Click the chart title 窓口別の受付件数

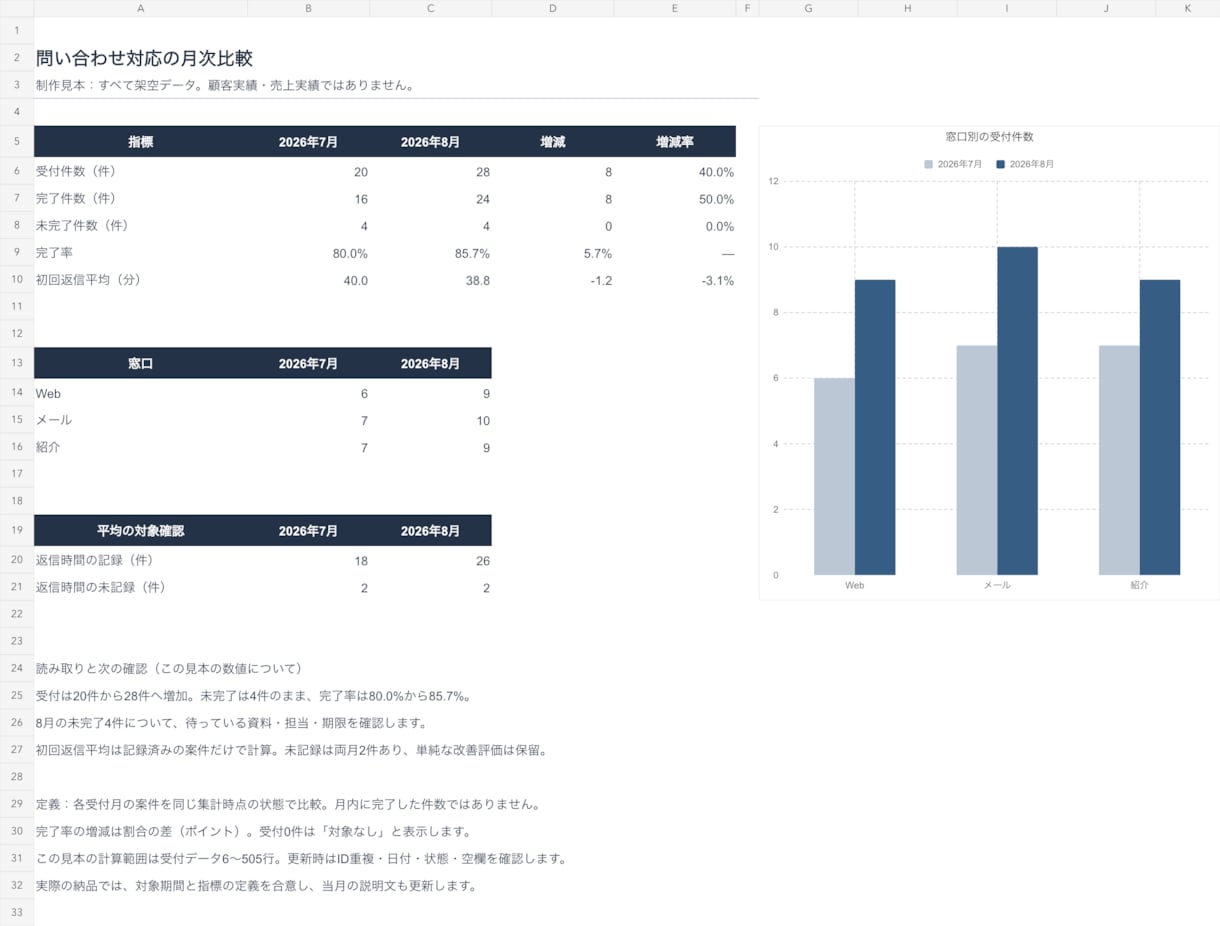[989, 136]
